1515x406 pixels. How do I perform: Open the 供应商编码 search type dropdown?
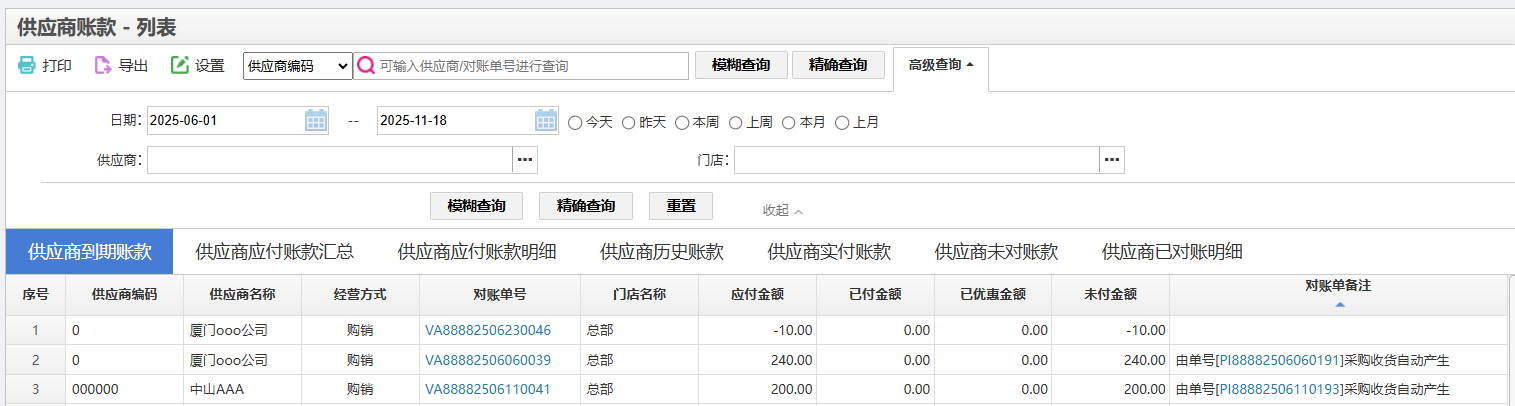(x=298, y=66)
